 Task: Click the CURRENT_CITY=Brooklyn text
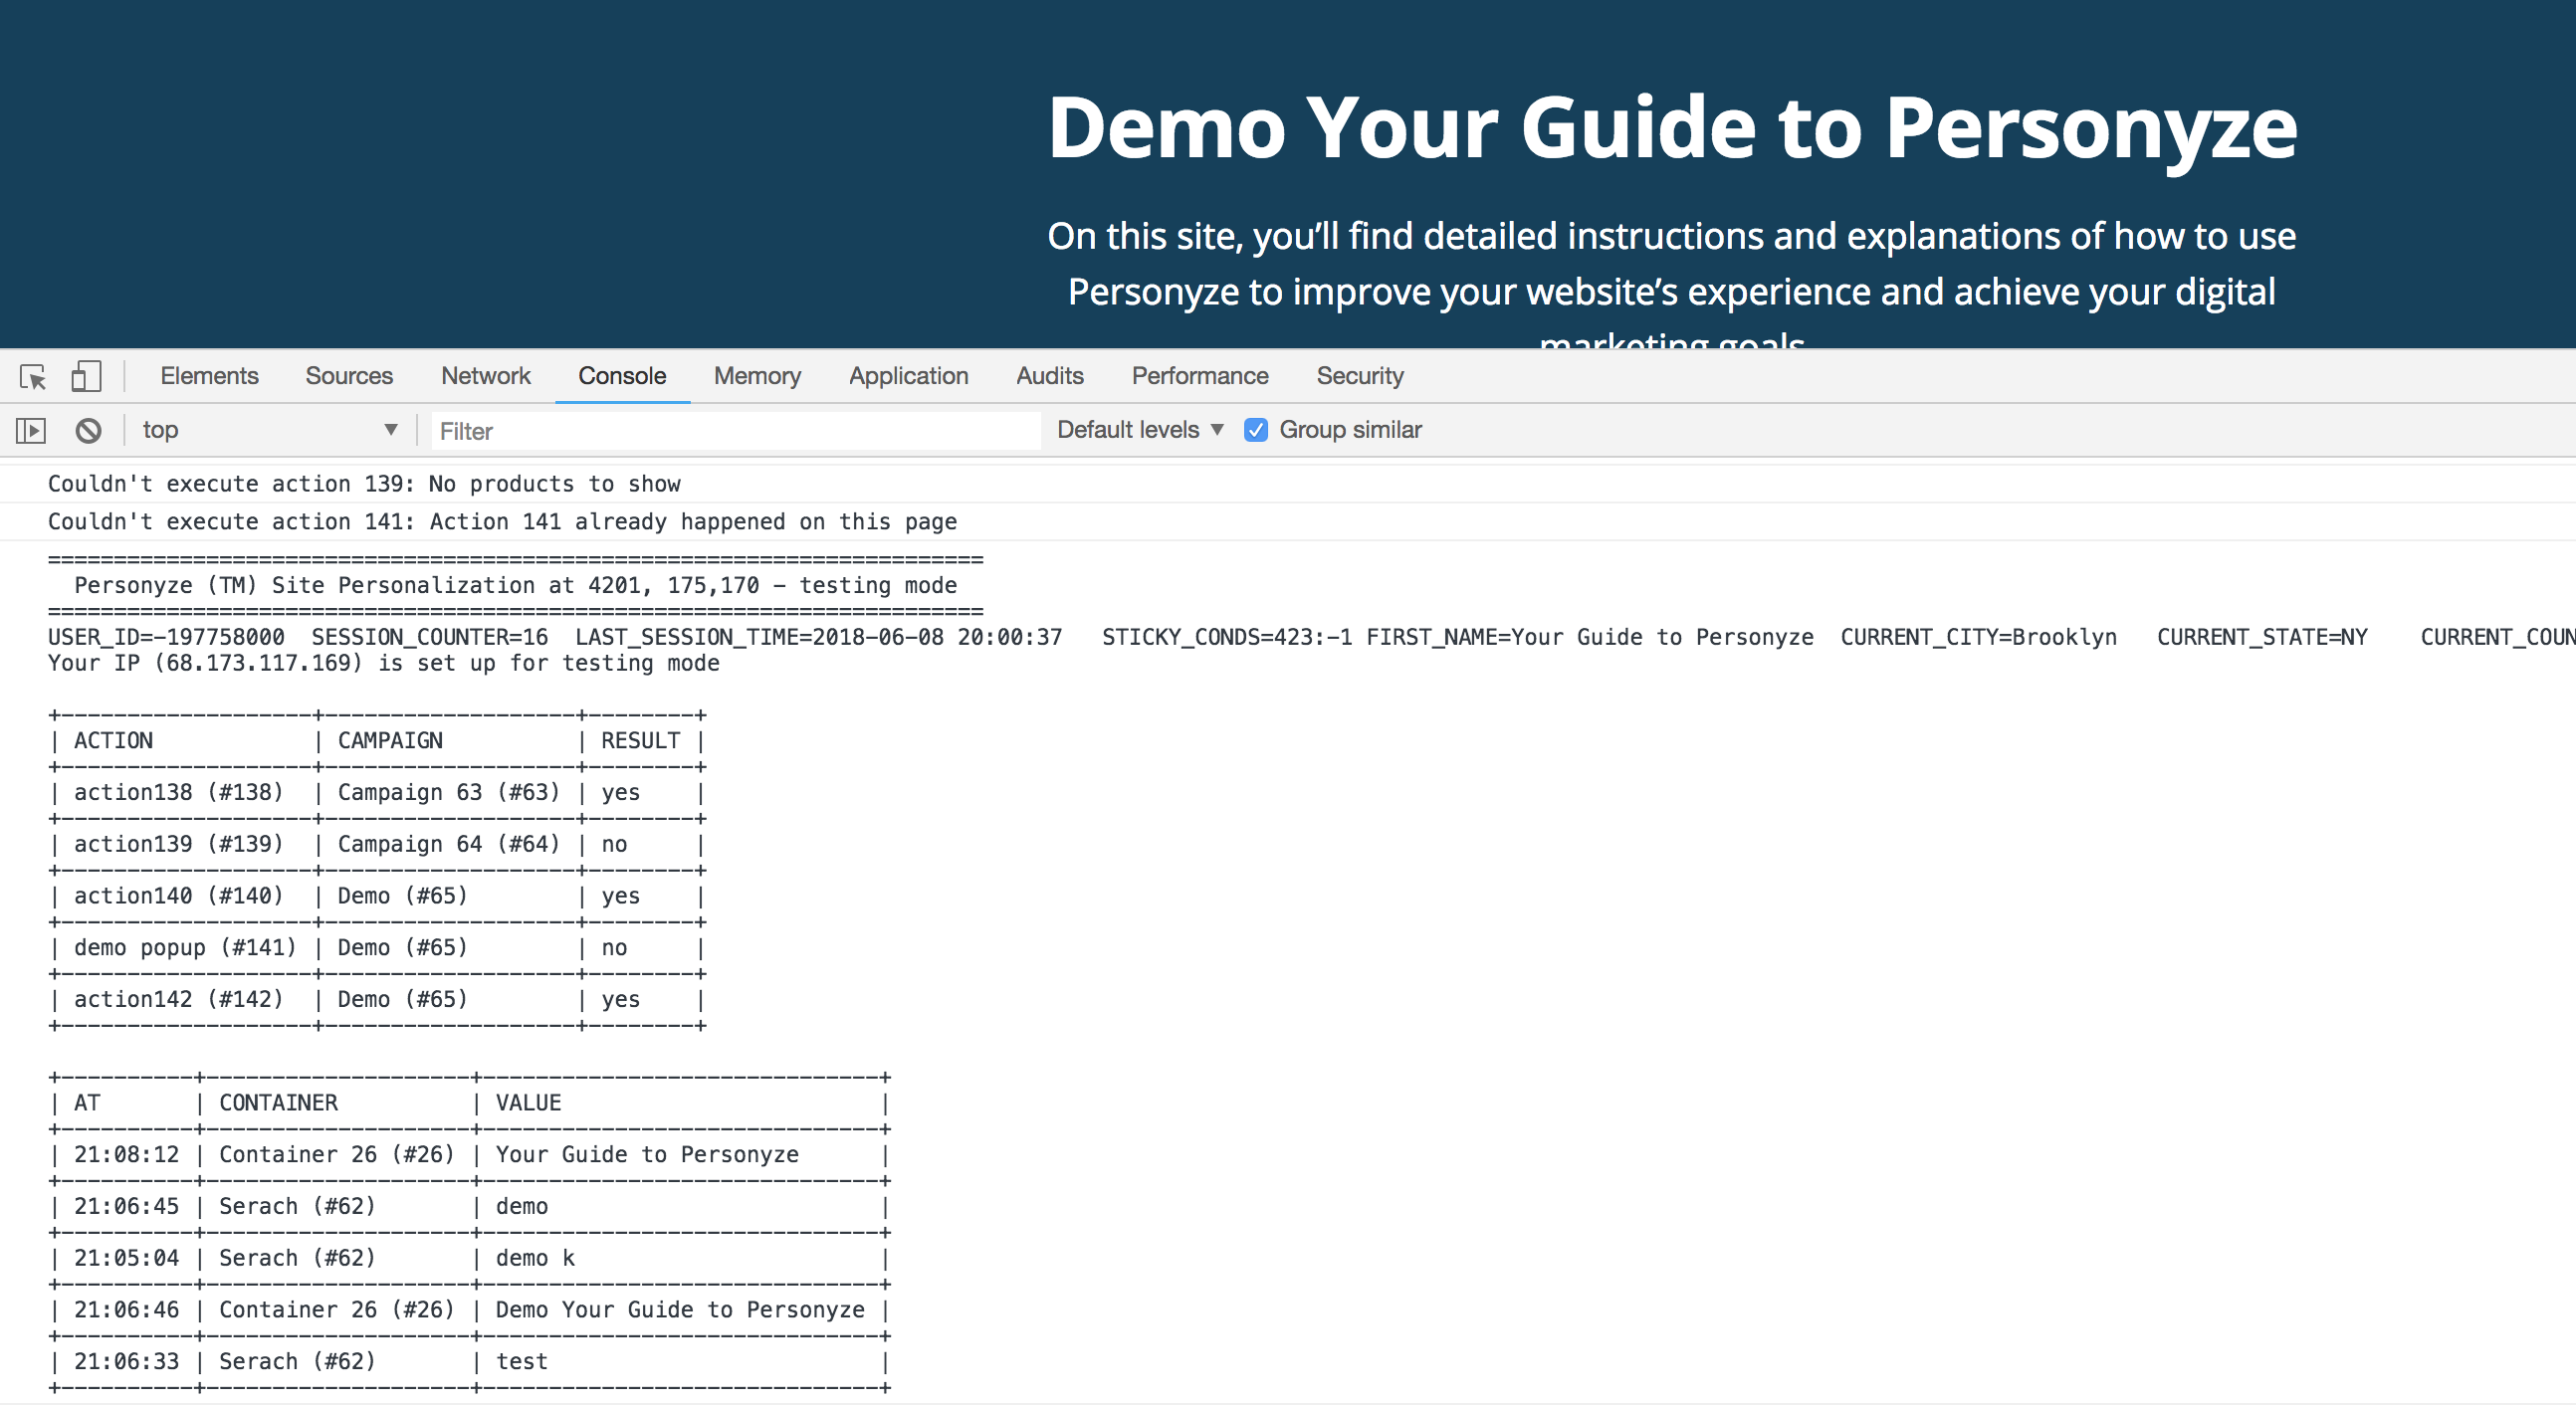[1979, 638]
